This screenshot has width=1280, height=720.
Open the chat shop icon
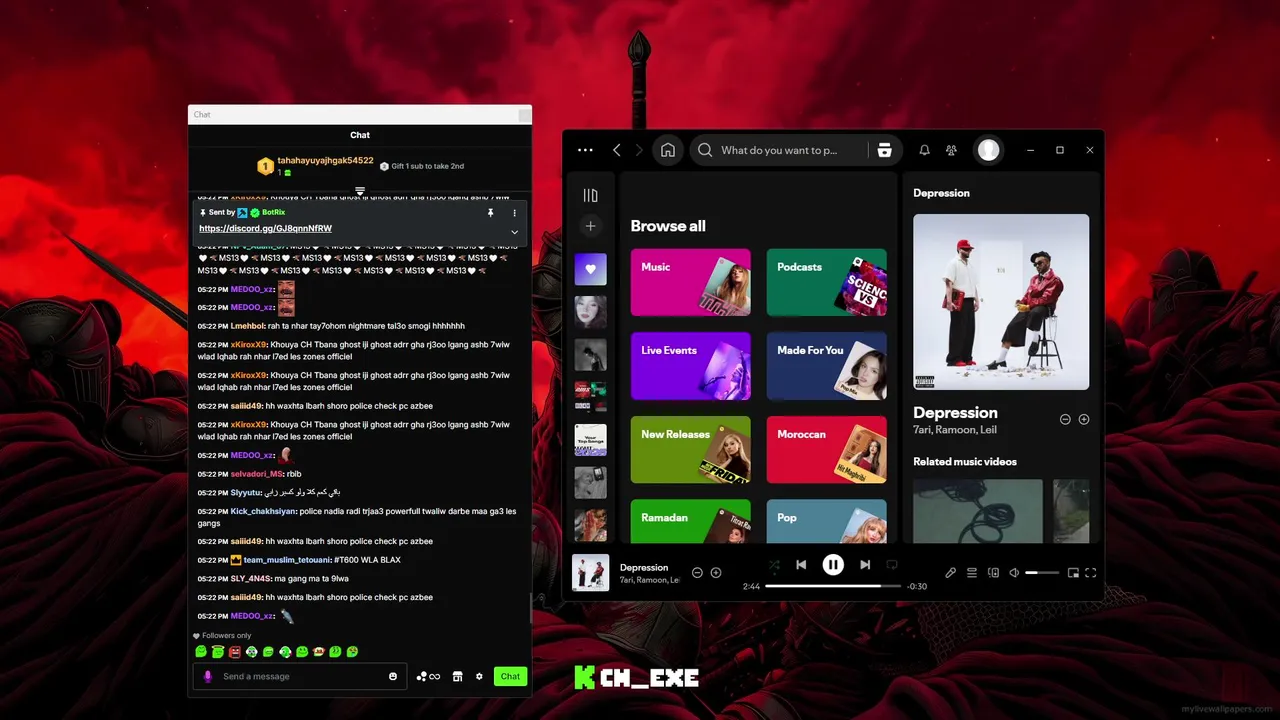click(457, 677)
